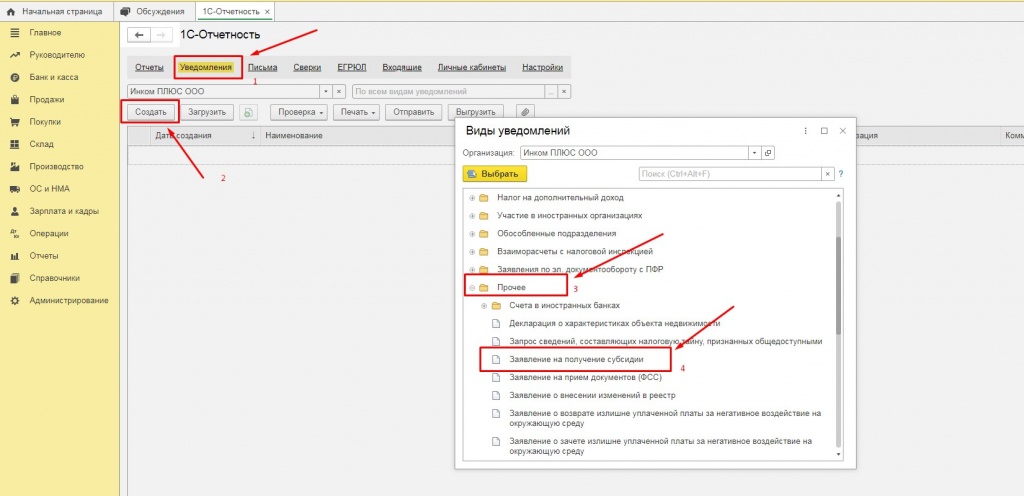
Task: Open the Главное section icon
Action: click(14, 33)
